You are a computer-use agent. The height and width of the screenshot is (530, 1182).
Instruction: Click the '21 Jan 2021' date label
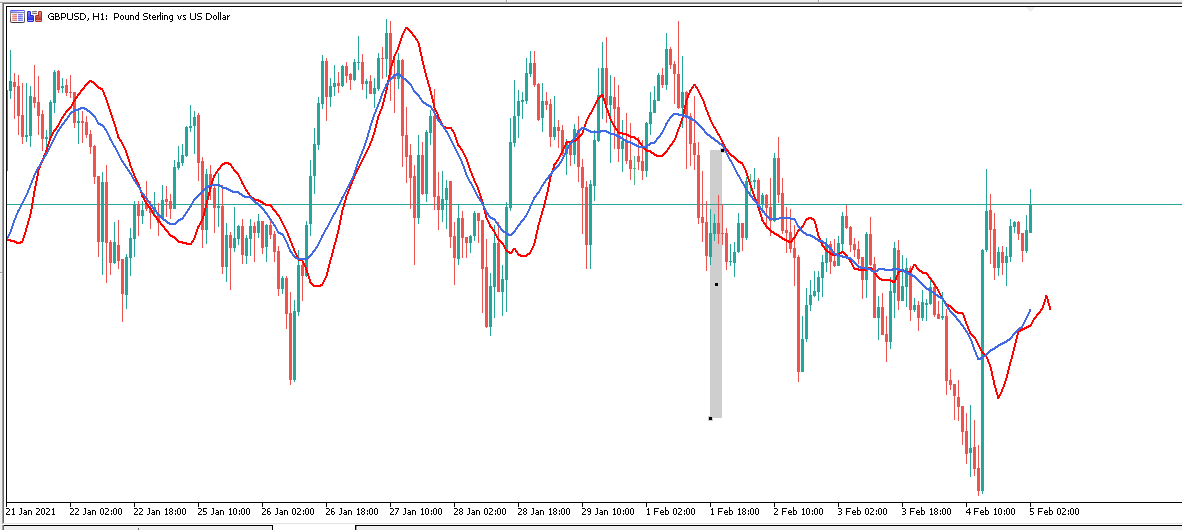tap(30, 511)
